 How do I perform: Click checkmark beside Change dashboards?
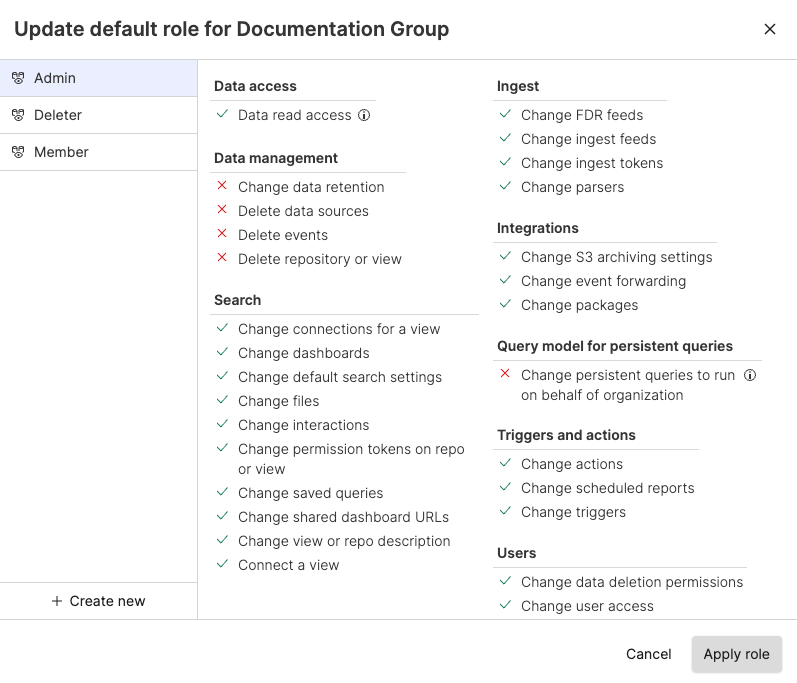222,353
